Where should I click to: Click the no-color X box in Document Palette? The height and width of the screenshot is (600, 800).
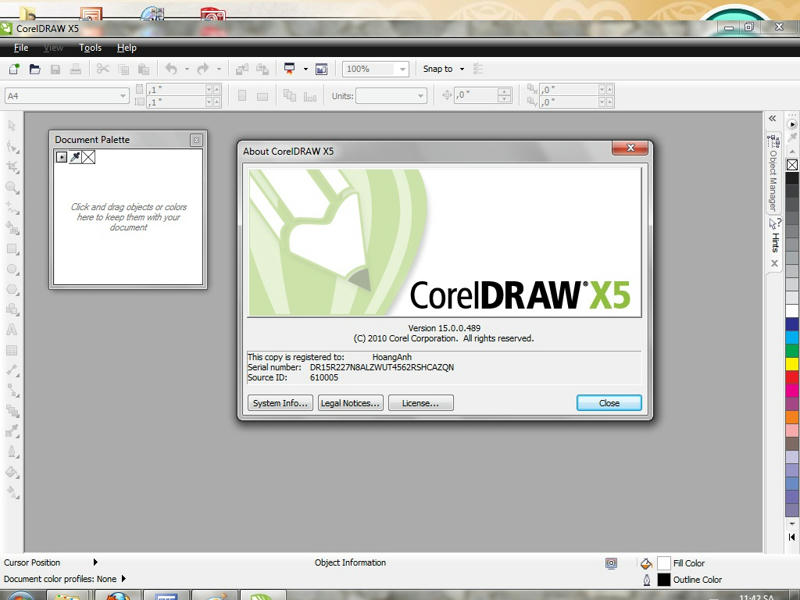coord(89,157)
